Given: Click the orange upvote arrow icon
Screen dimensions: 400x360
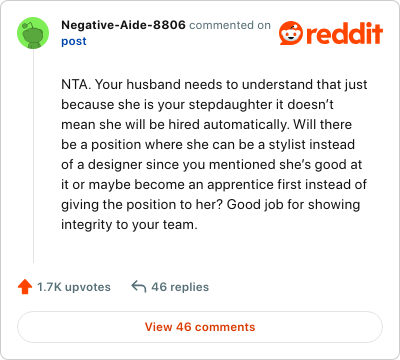Looking at the screenshot, I should coord(25,287).
